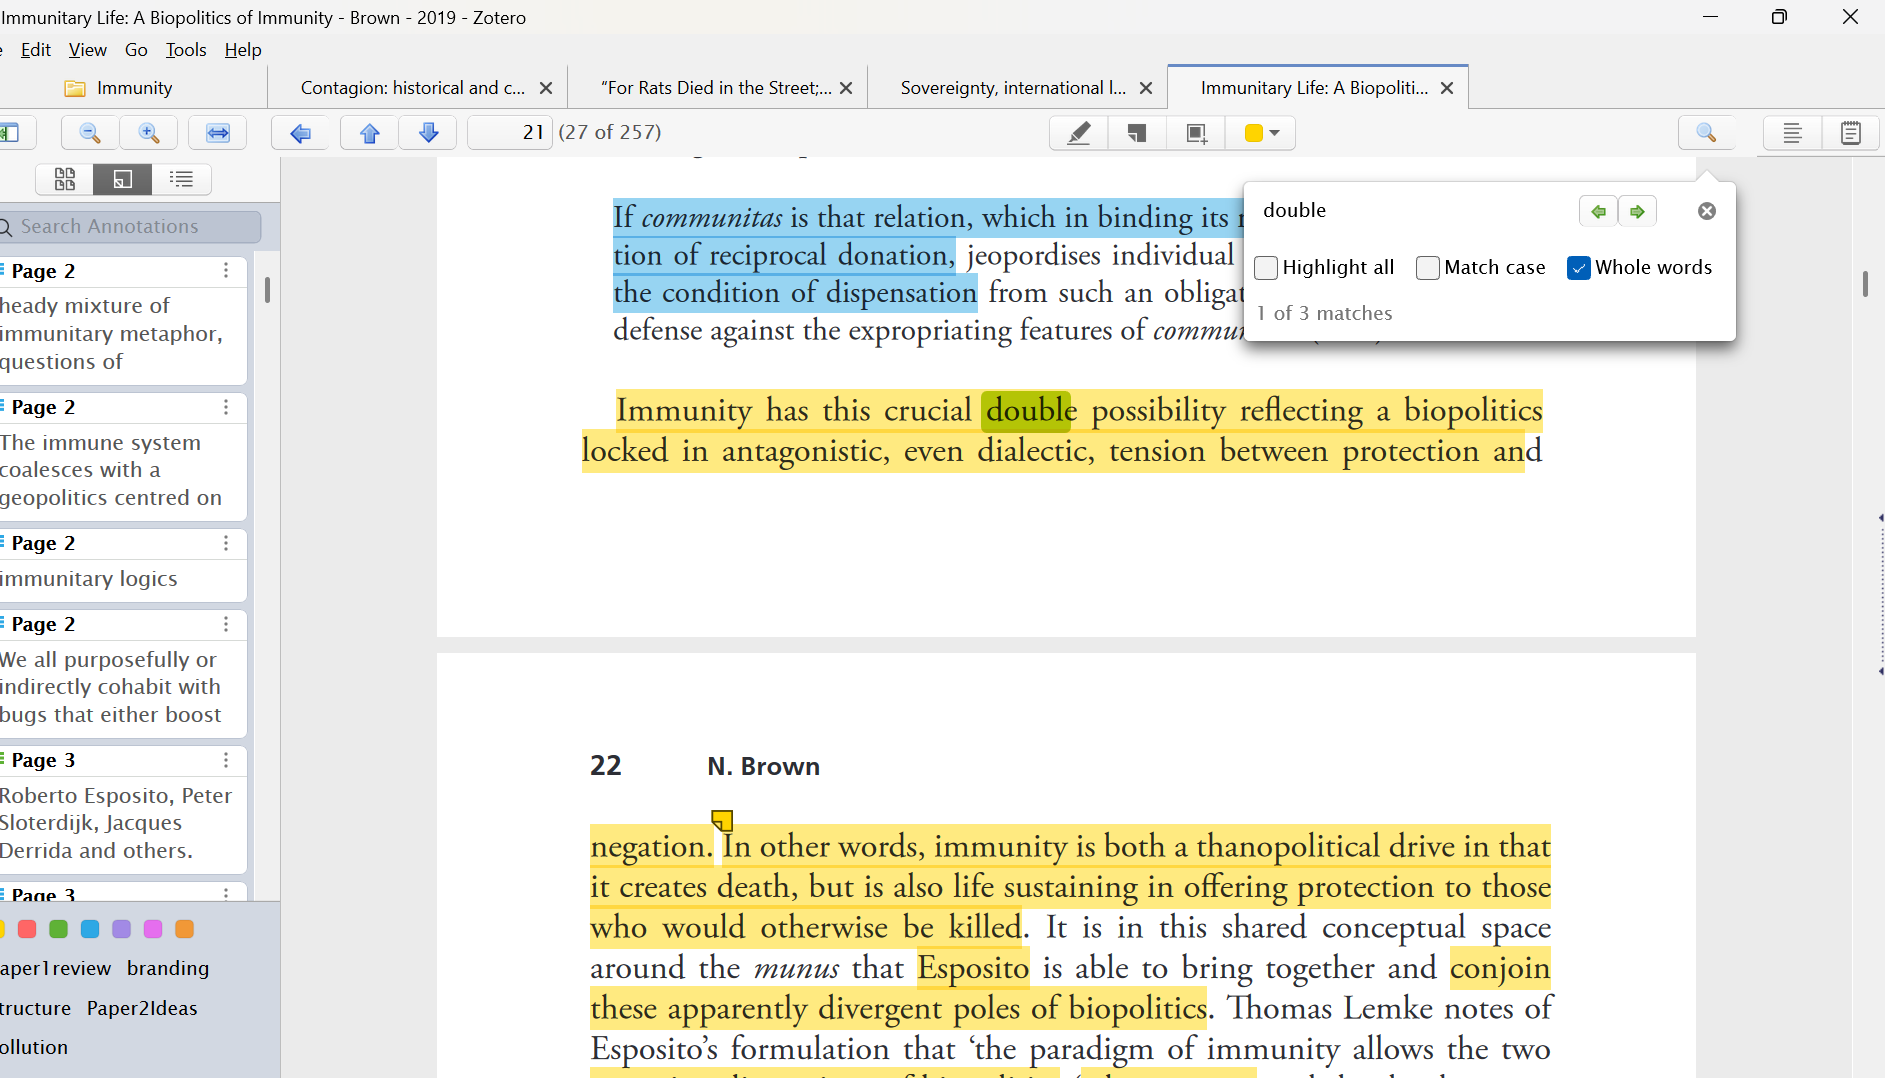The image size is (1885, 1078).
Task: Open options menu for "immunitary logics" annotation
Action: [x=226, y=543]
